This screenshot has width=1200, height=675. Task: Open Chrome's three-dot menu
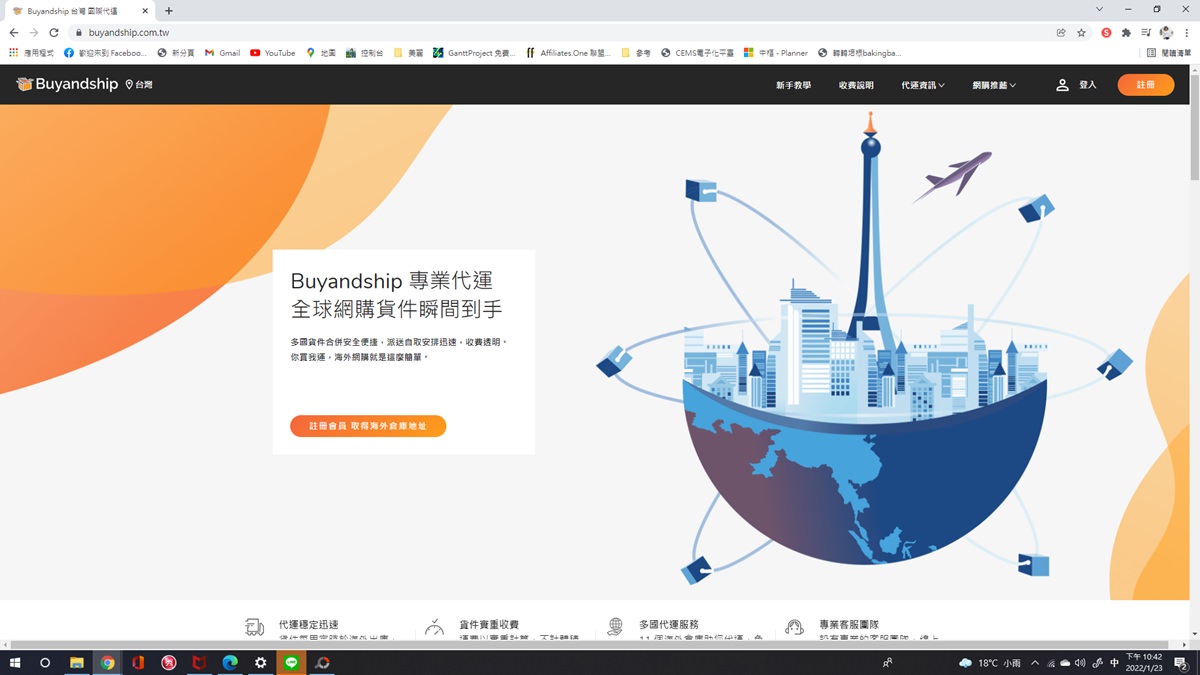pyautogui.click(x=1187, y=32)
